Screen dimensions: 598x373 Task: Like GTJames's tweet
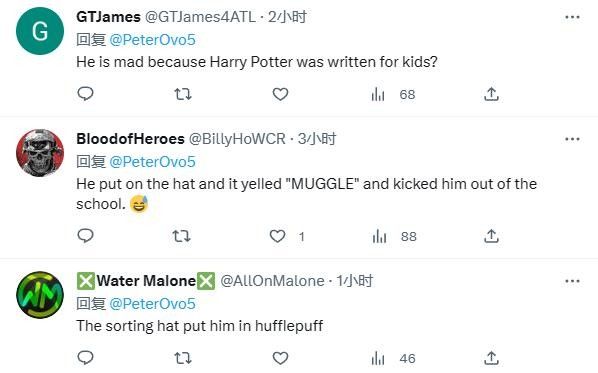click(x=280, y=94)
